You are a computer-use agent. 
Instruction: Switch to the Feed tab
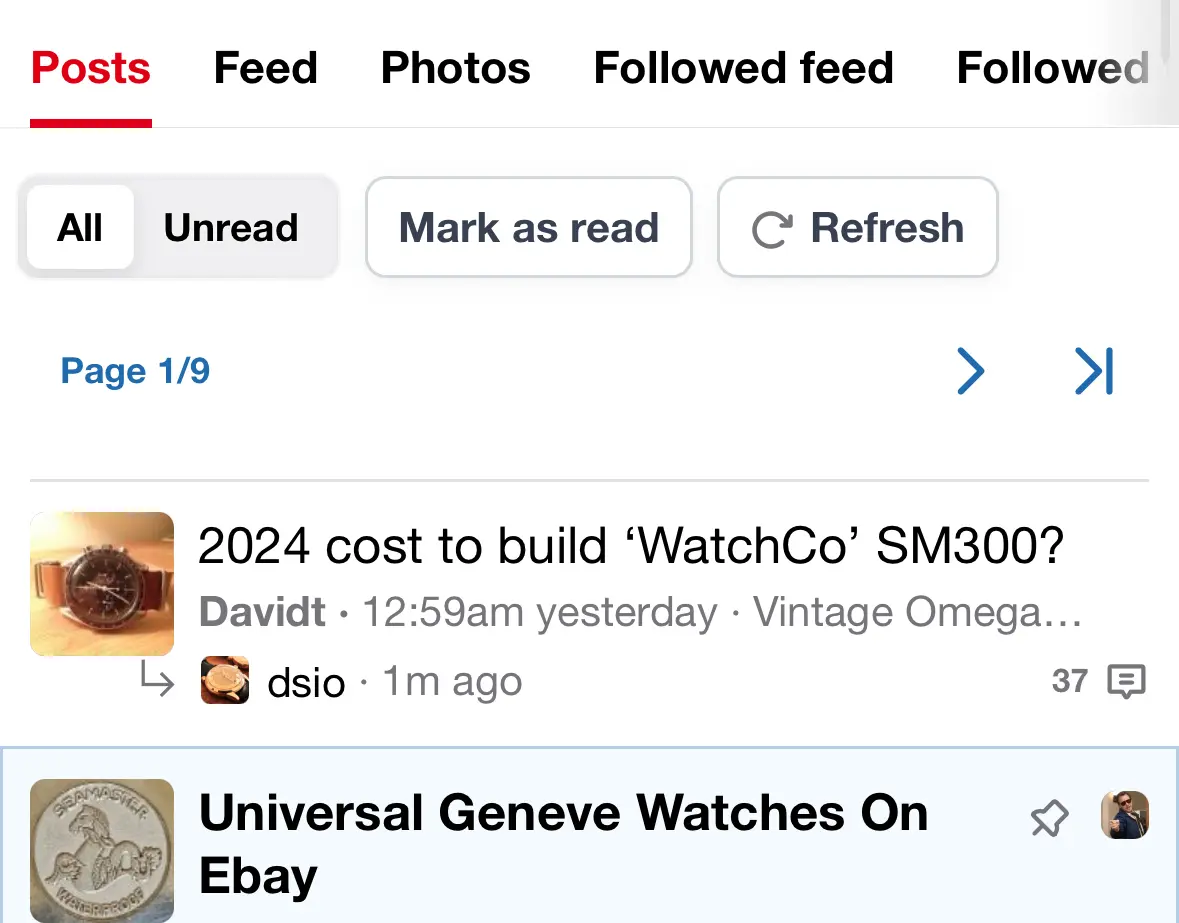(266, 68)
